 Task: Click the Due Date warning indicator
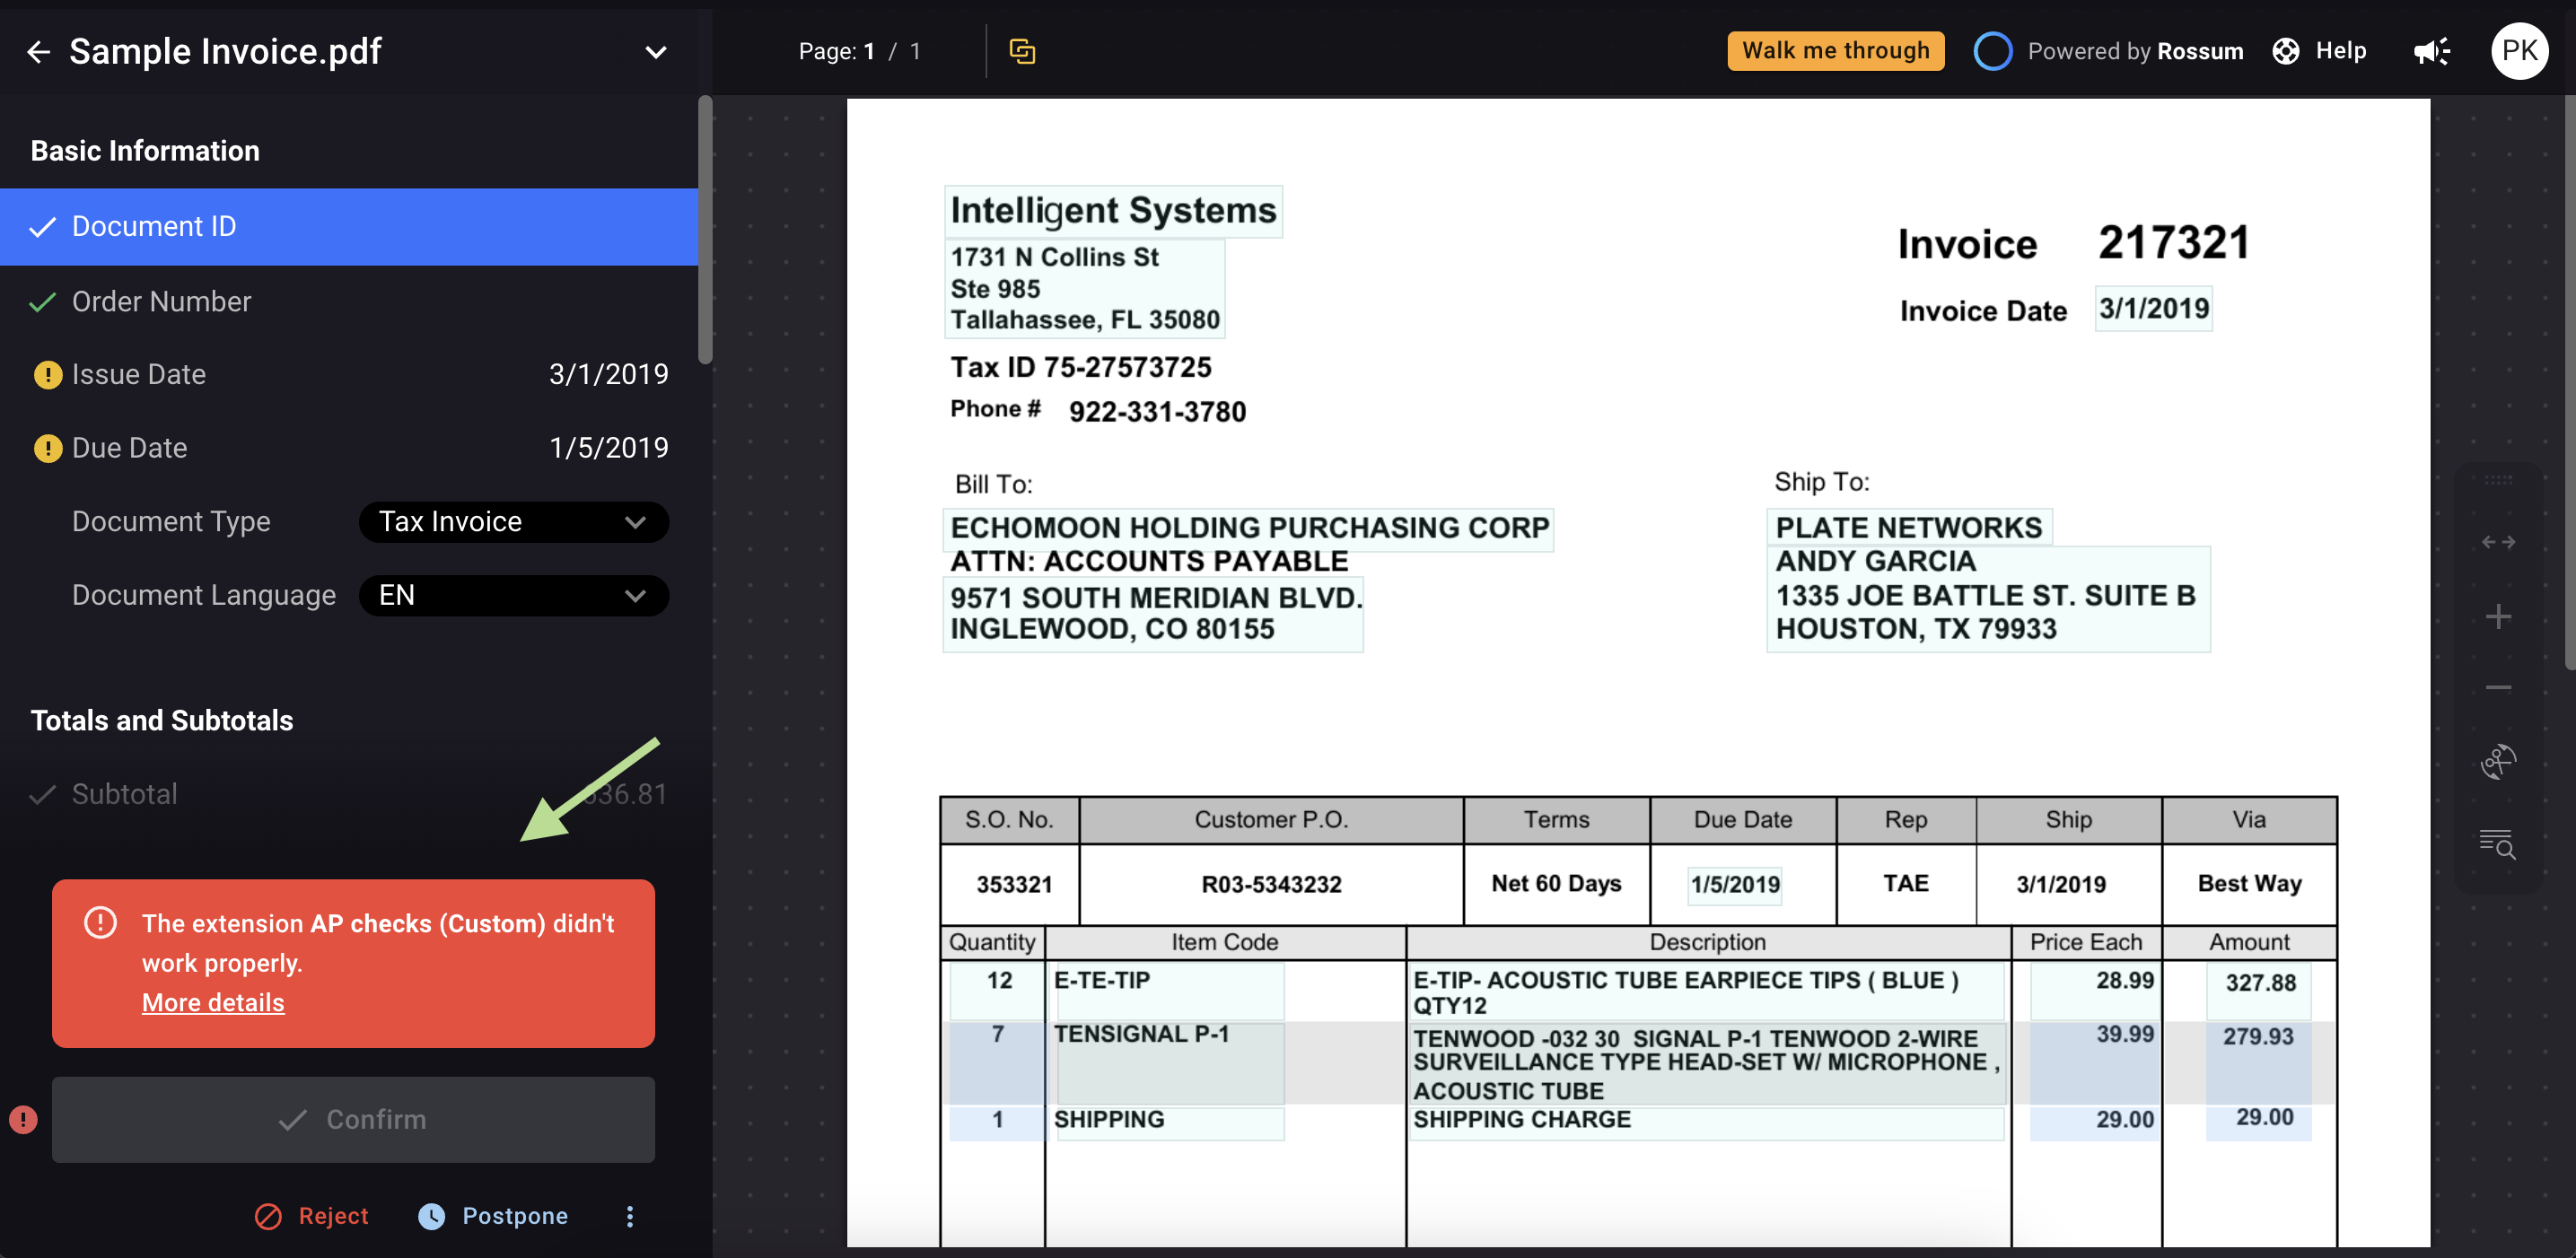47,448
